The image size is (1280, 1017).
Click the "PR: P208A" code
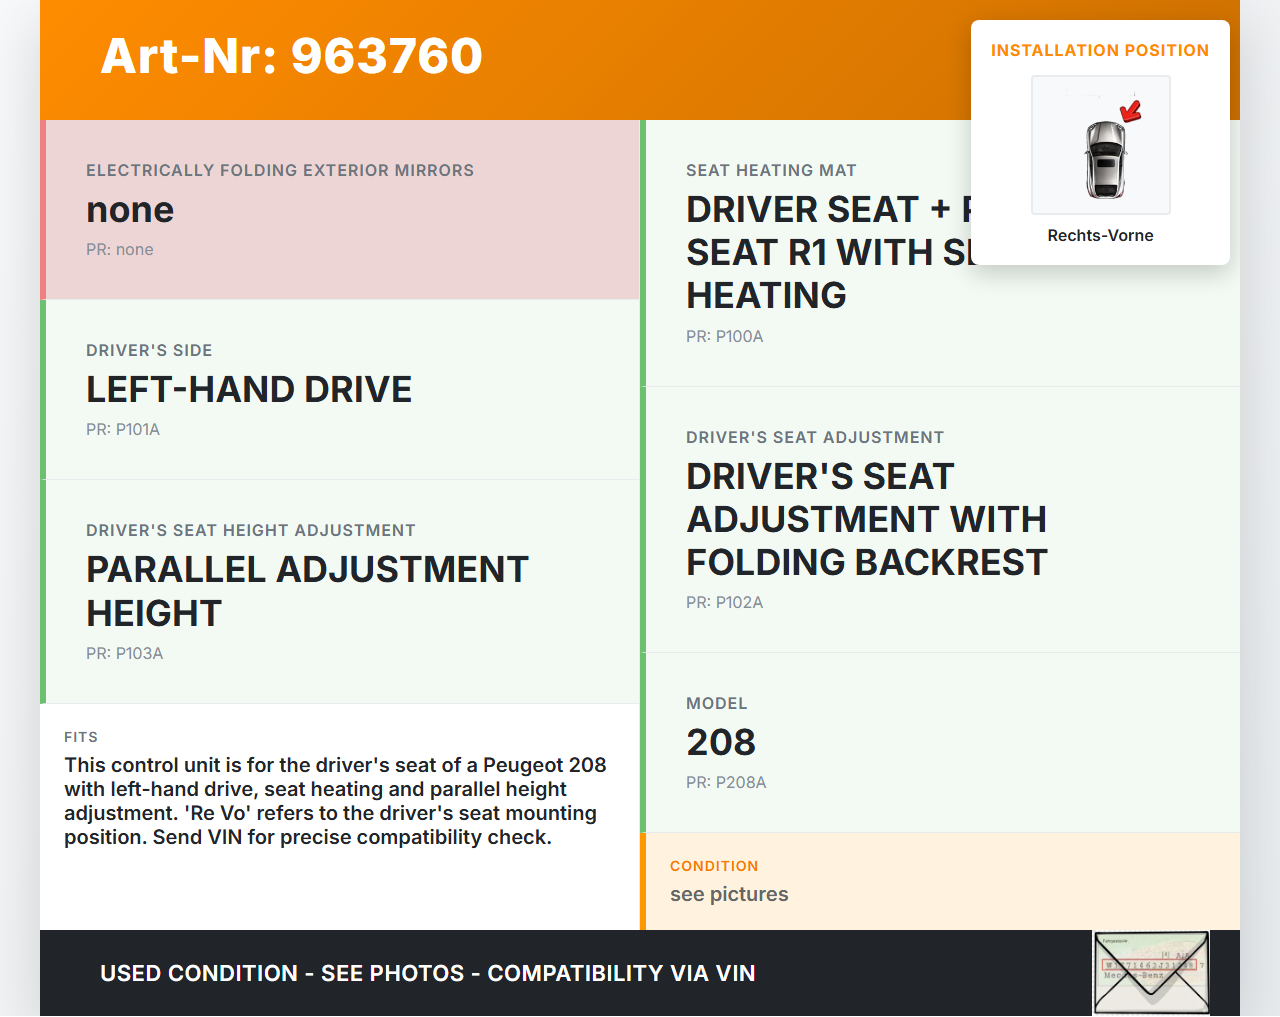pyautogui.click(x=726, y=783)
